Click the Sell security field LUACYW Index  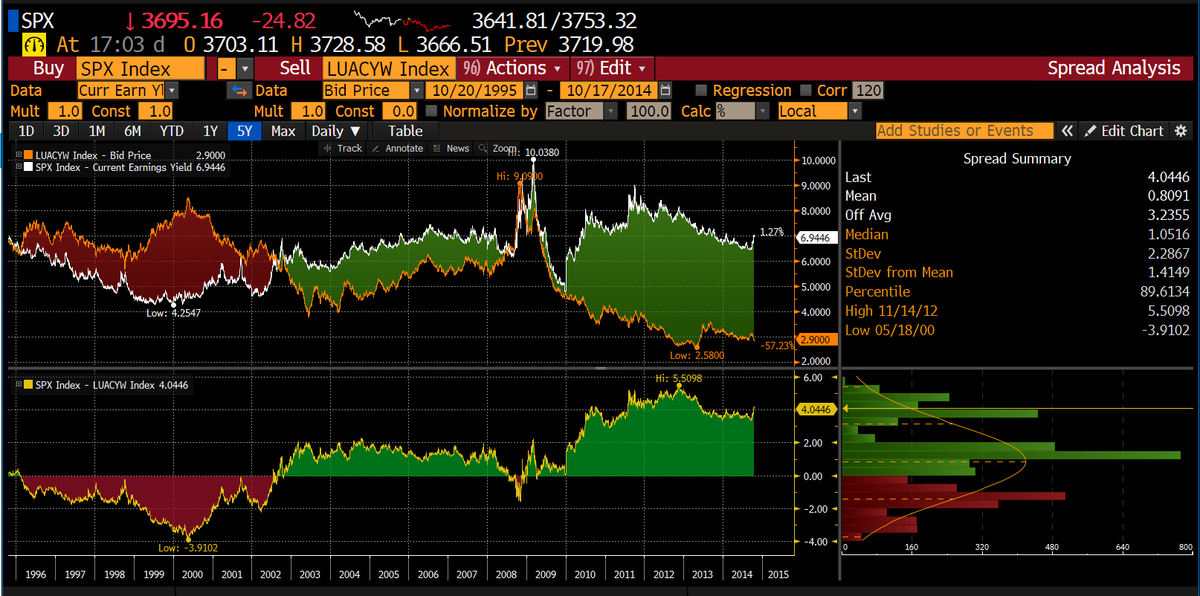388,69
